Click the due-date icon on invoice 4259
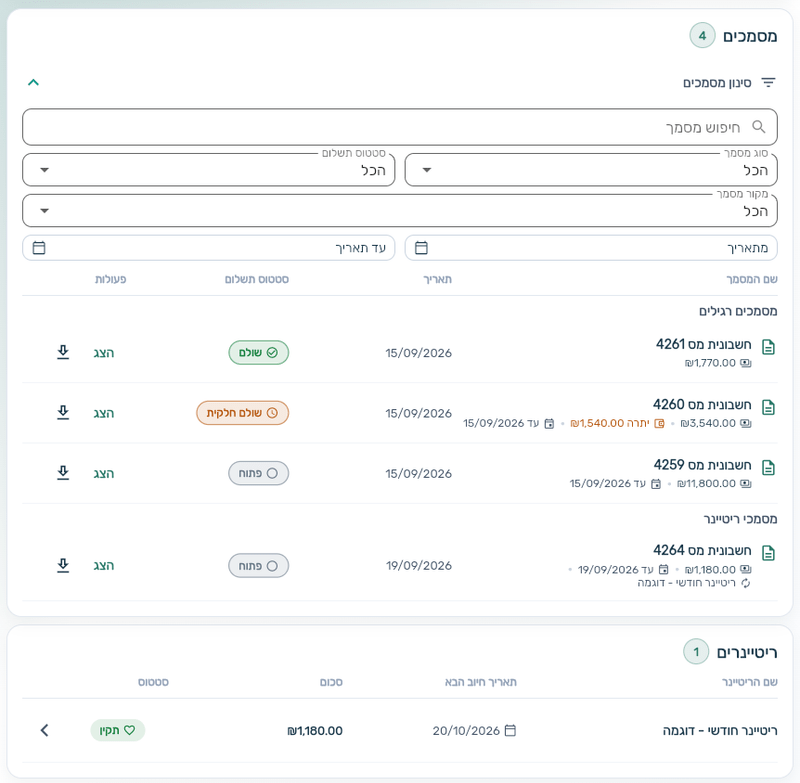Screen dimensions: 800x783 (x=656, y=484)
